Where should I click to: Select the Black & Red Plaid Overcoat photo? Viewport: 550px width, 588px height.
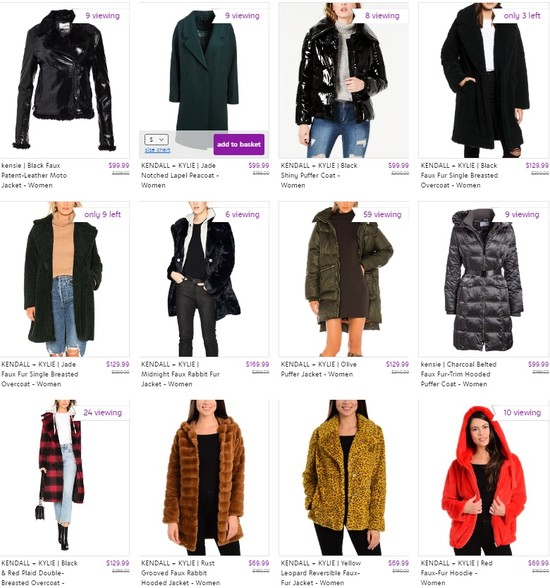tap(64, 478)
